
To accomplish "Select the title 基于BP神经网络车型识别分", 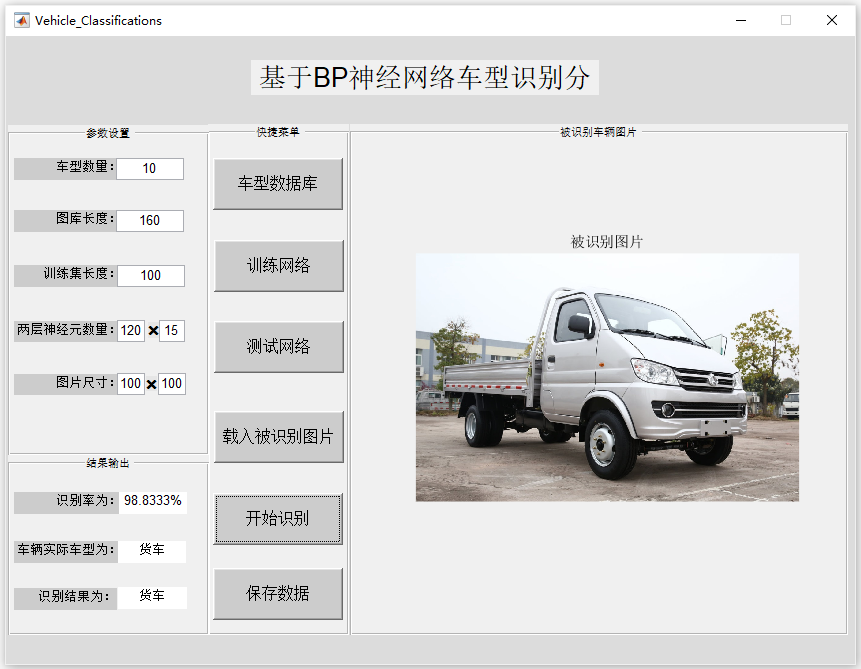I will click(425, 77).
